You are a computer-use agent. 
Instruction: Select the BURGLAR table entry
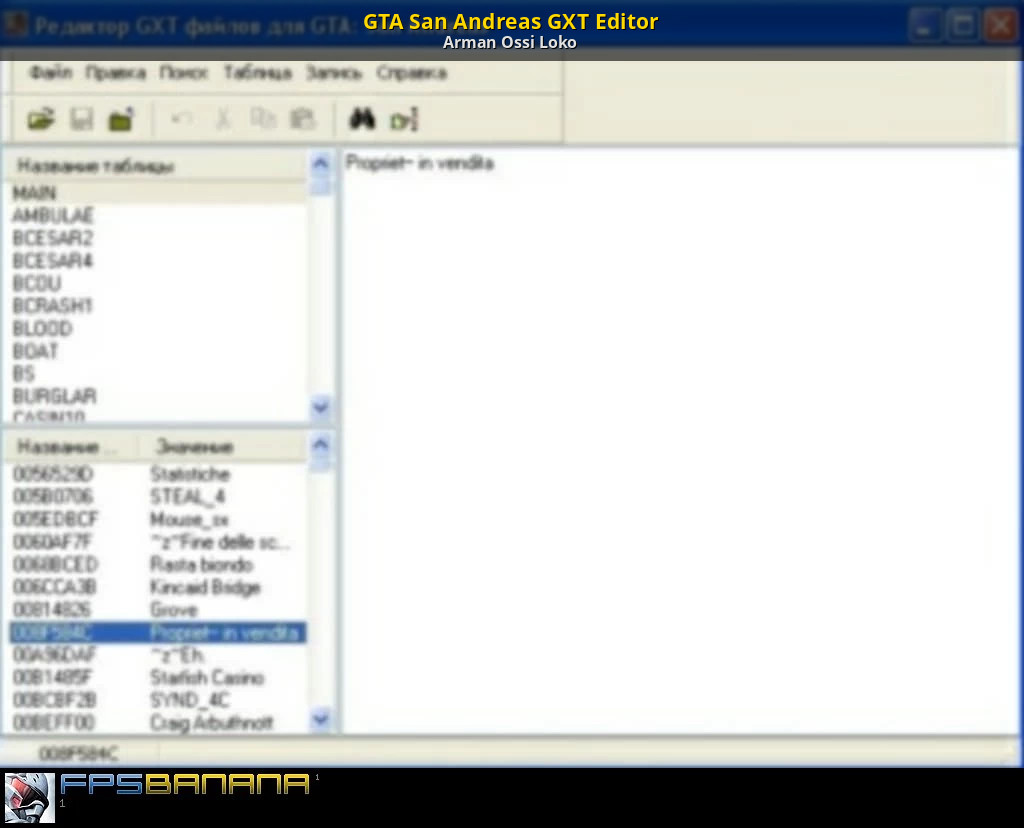[54, 396]
